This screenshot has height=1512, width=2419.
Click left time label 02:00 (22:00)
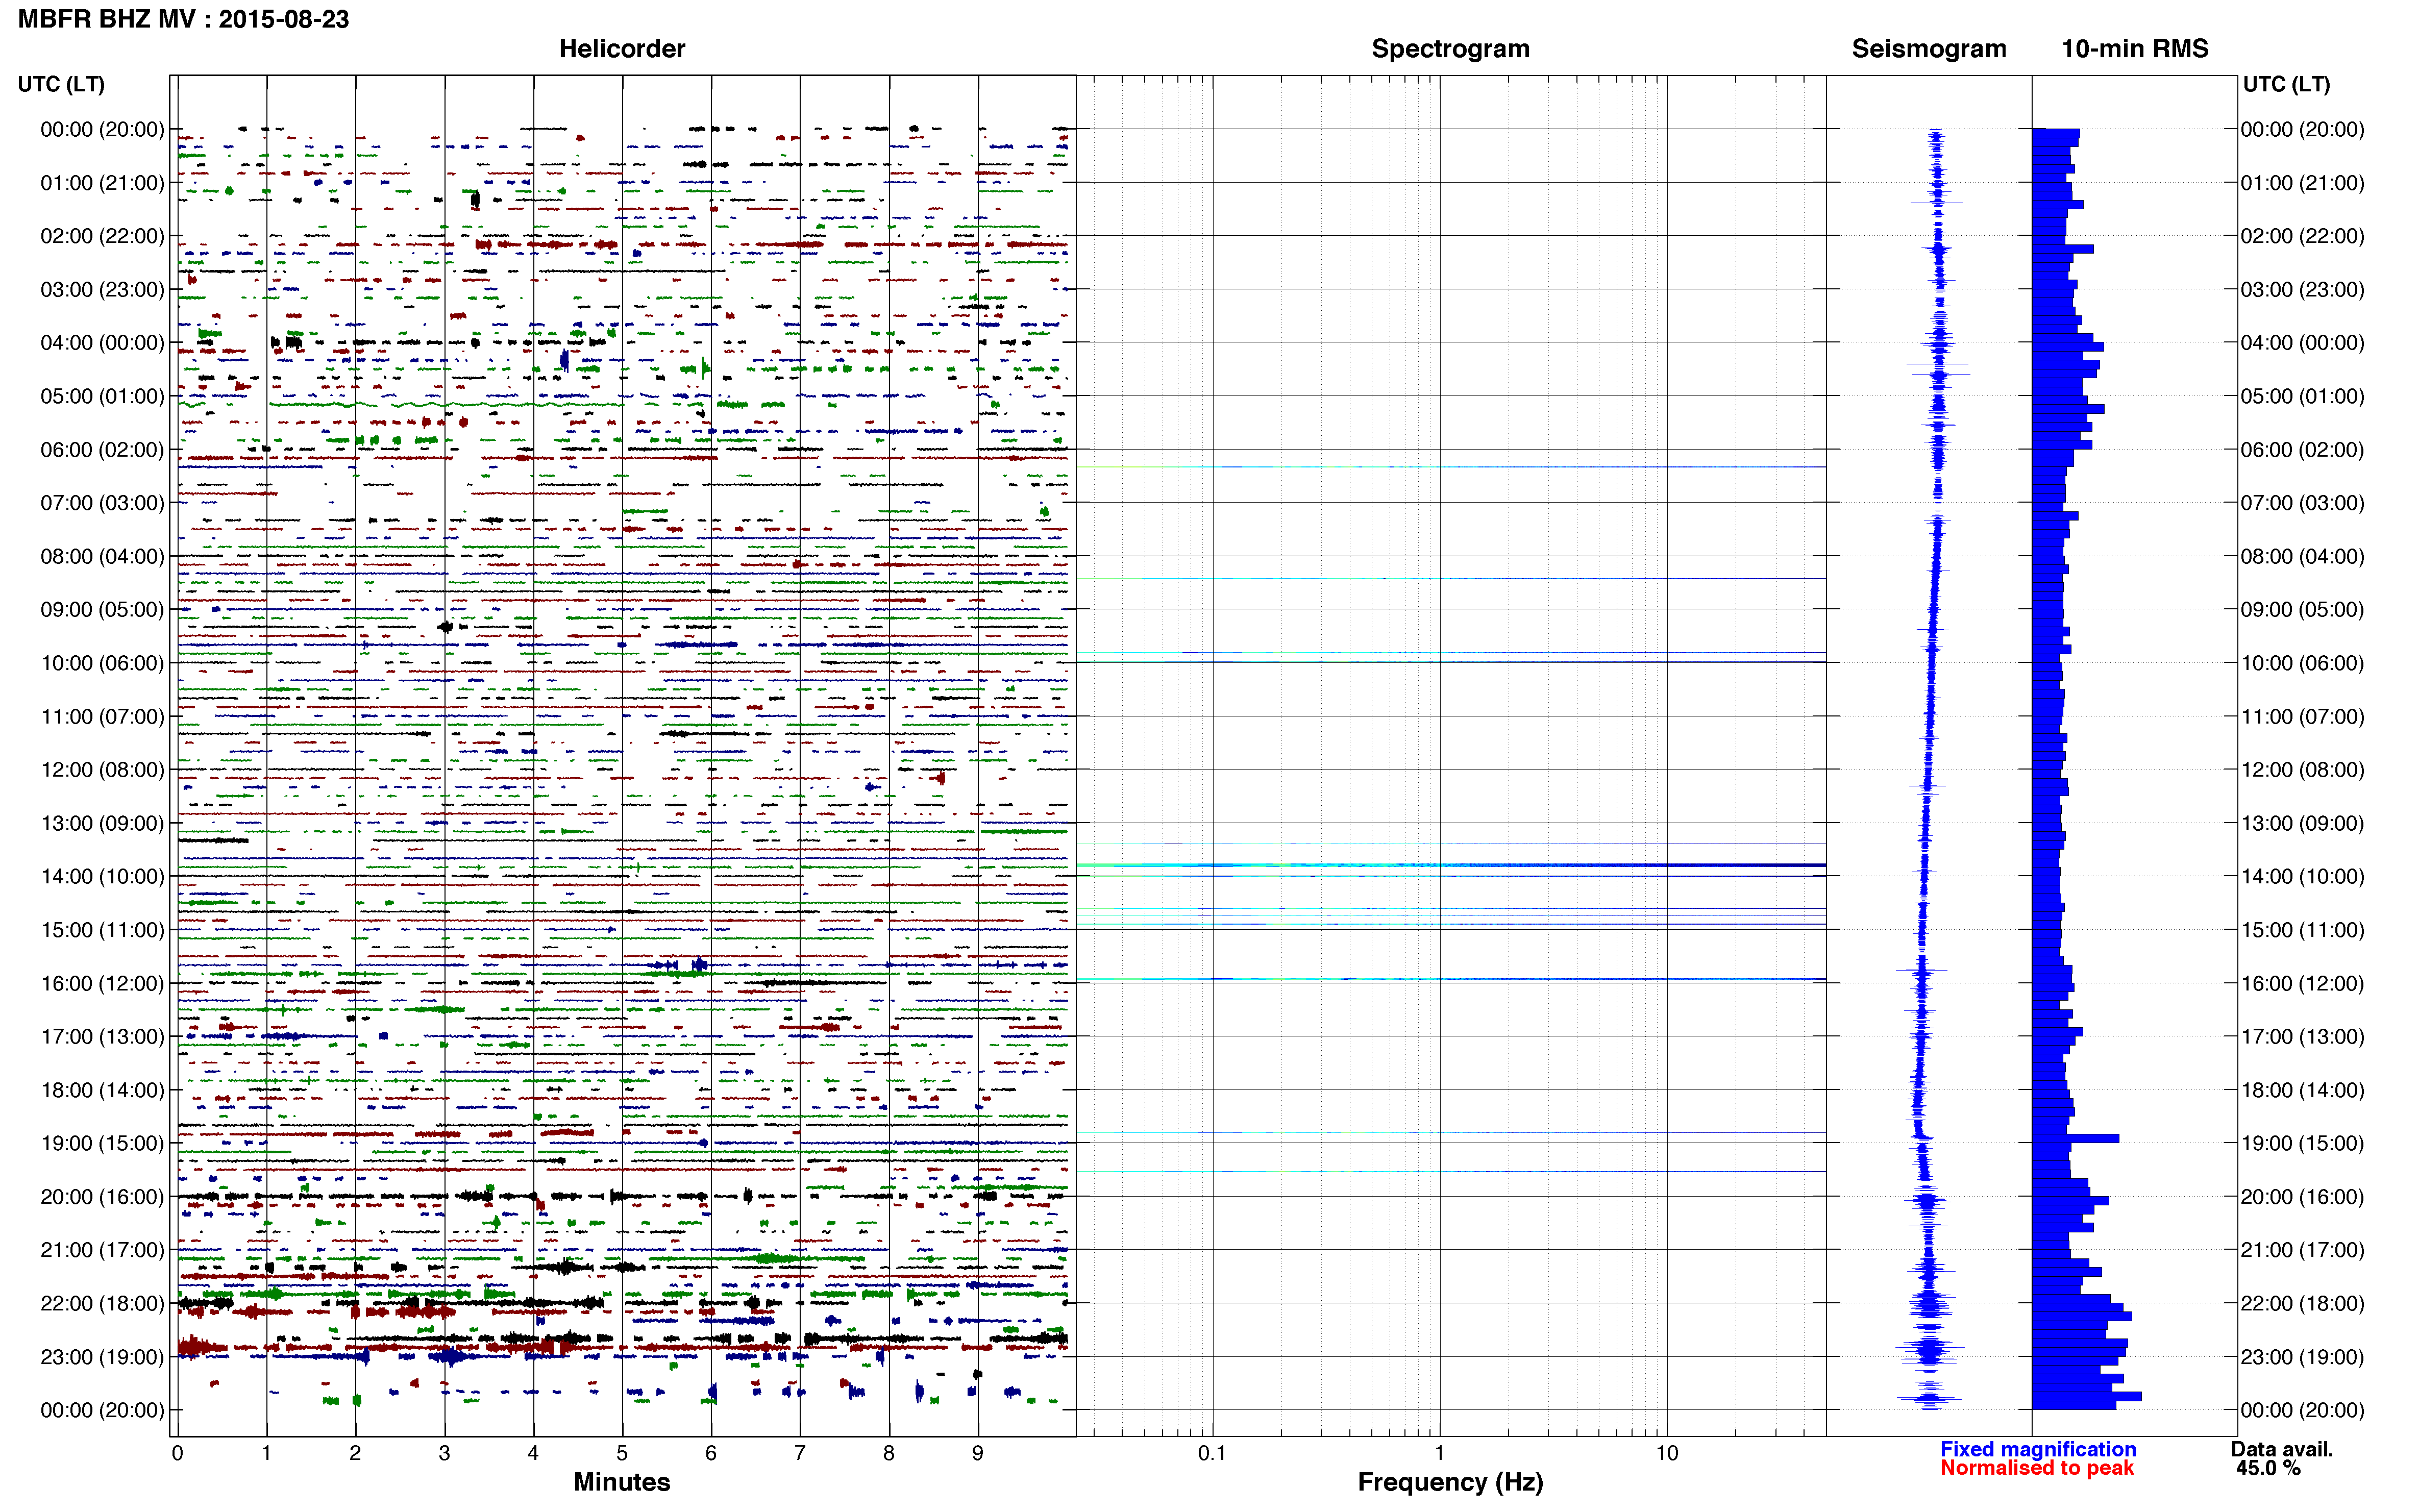pyautogui.click(x=102, y=236)
